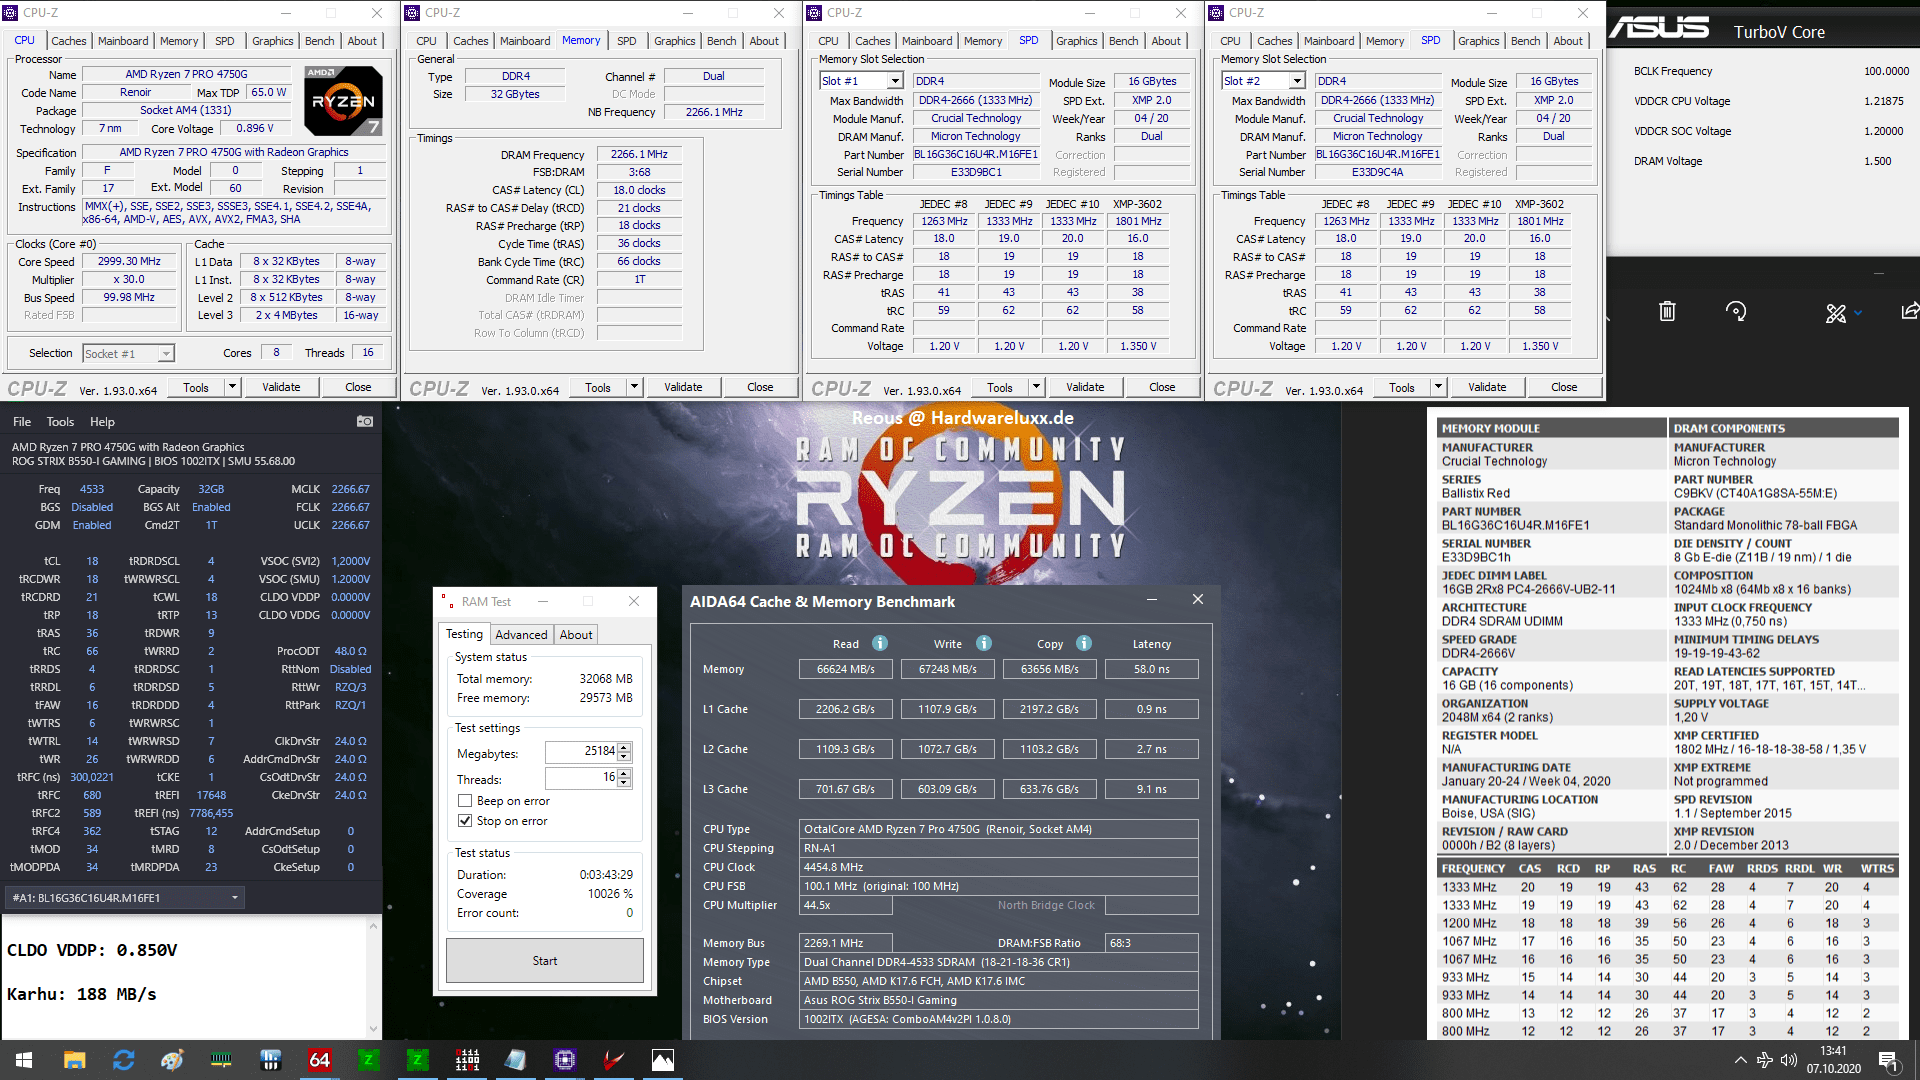Viewport: 1920px width, 1080px height.
Task: Click Start button in RAM Test
Action: (x=545, y=961)
